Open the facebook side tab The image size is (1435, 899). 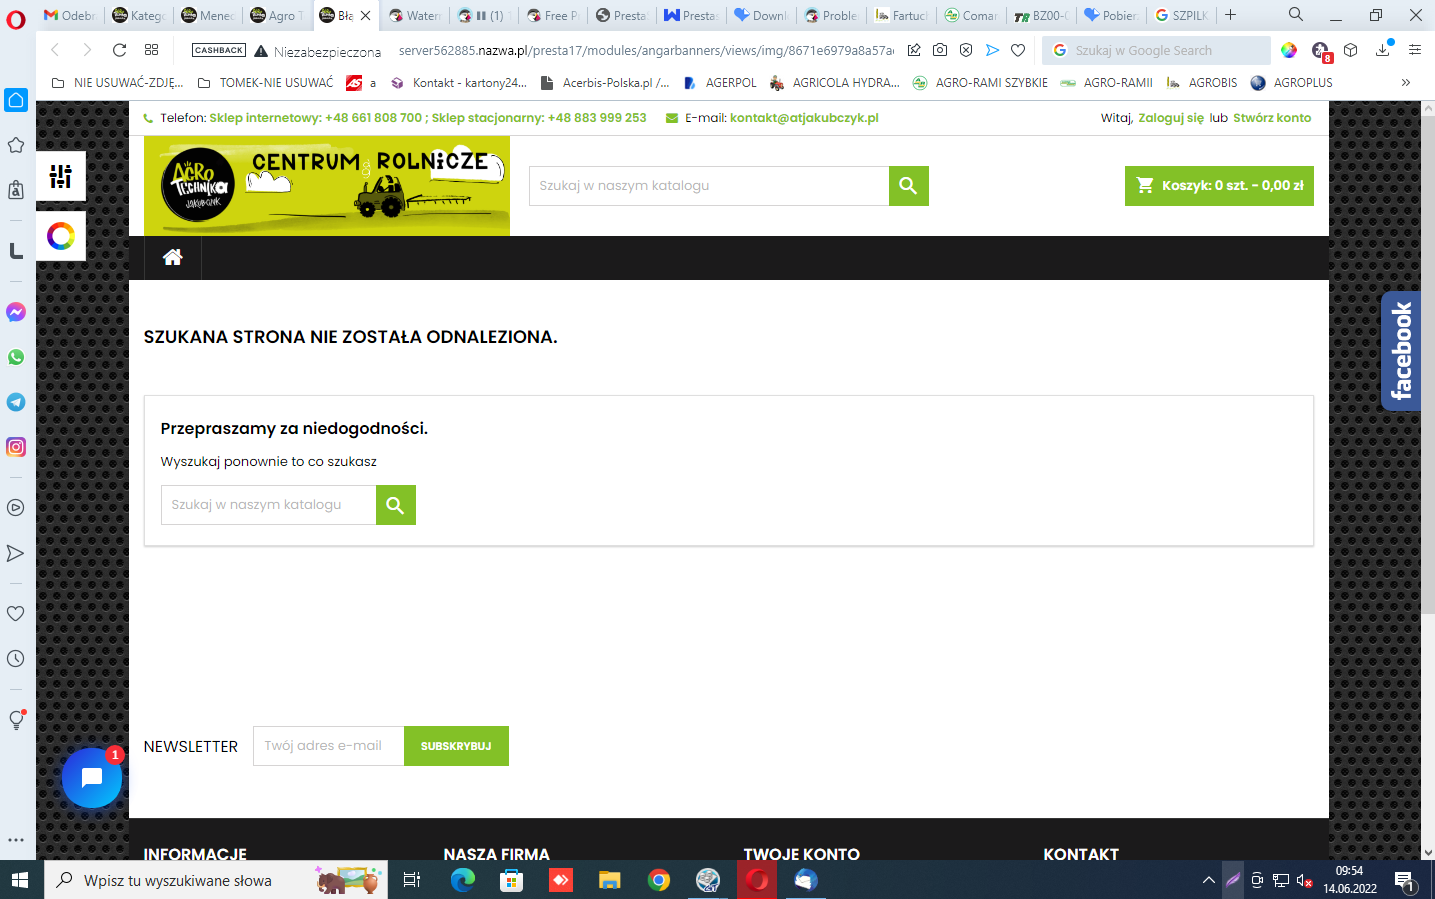point(1401,351)
